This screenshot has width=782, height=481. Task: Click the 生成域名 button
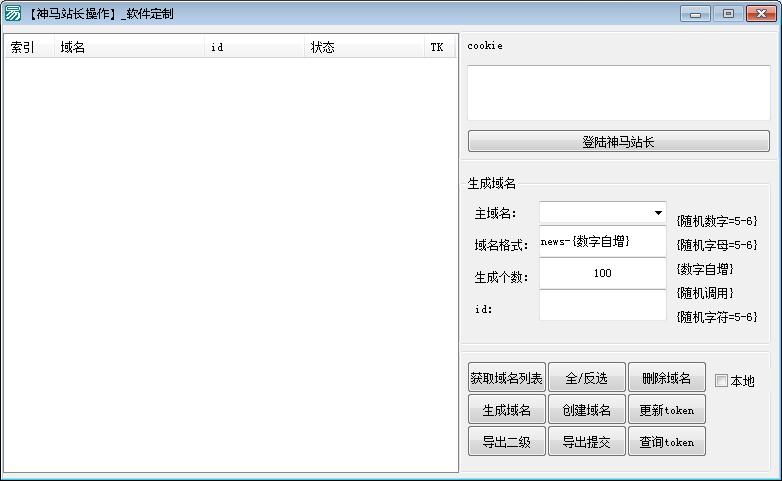coord(506,410)
